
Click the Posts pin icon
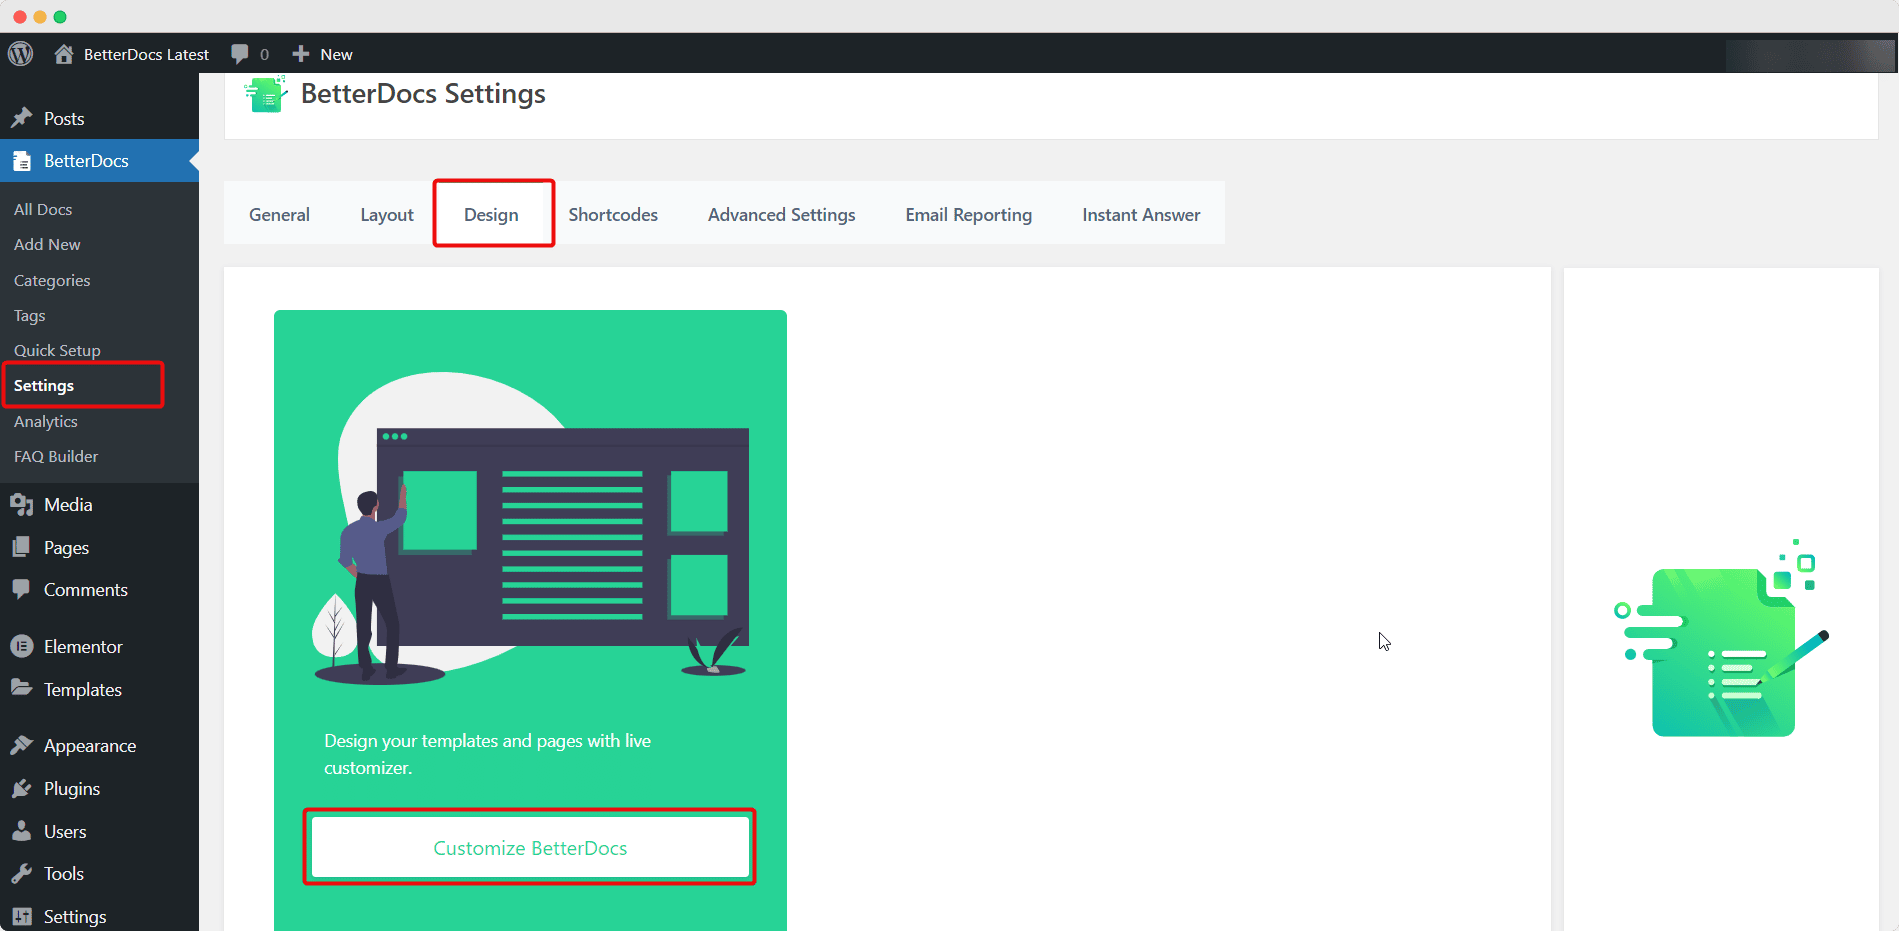click(x=22, y=117)
